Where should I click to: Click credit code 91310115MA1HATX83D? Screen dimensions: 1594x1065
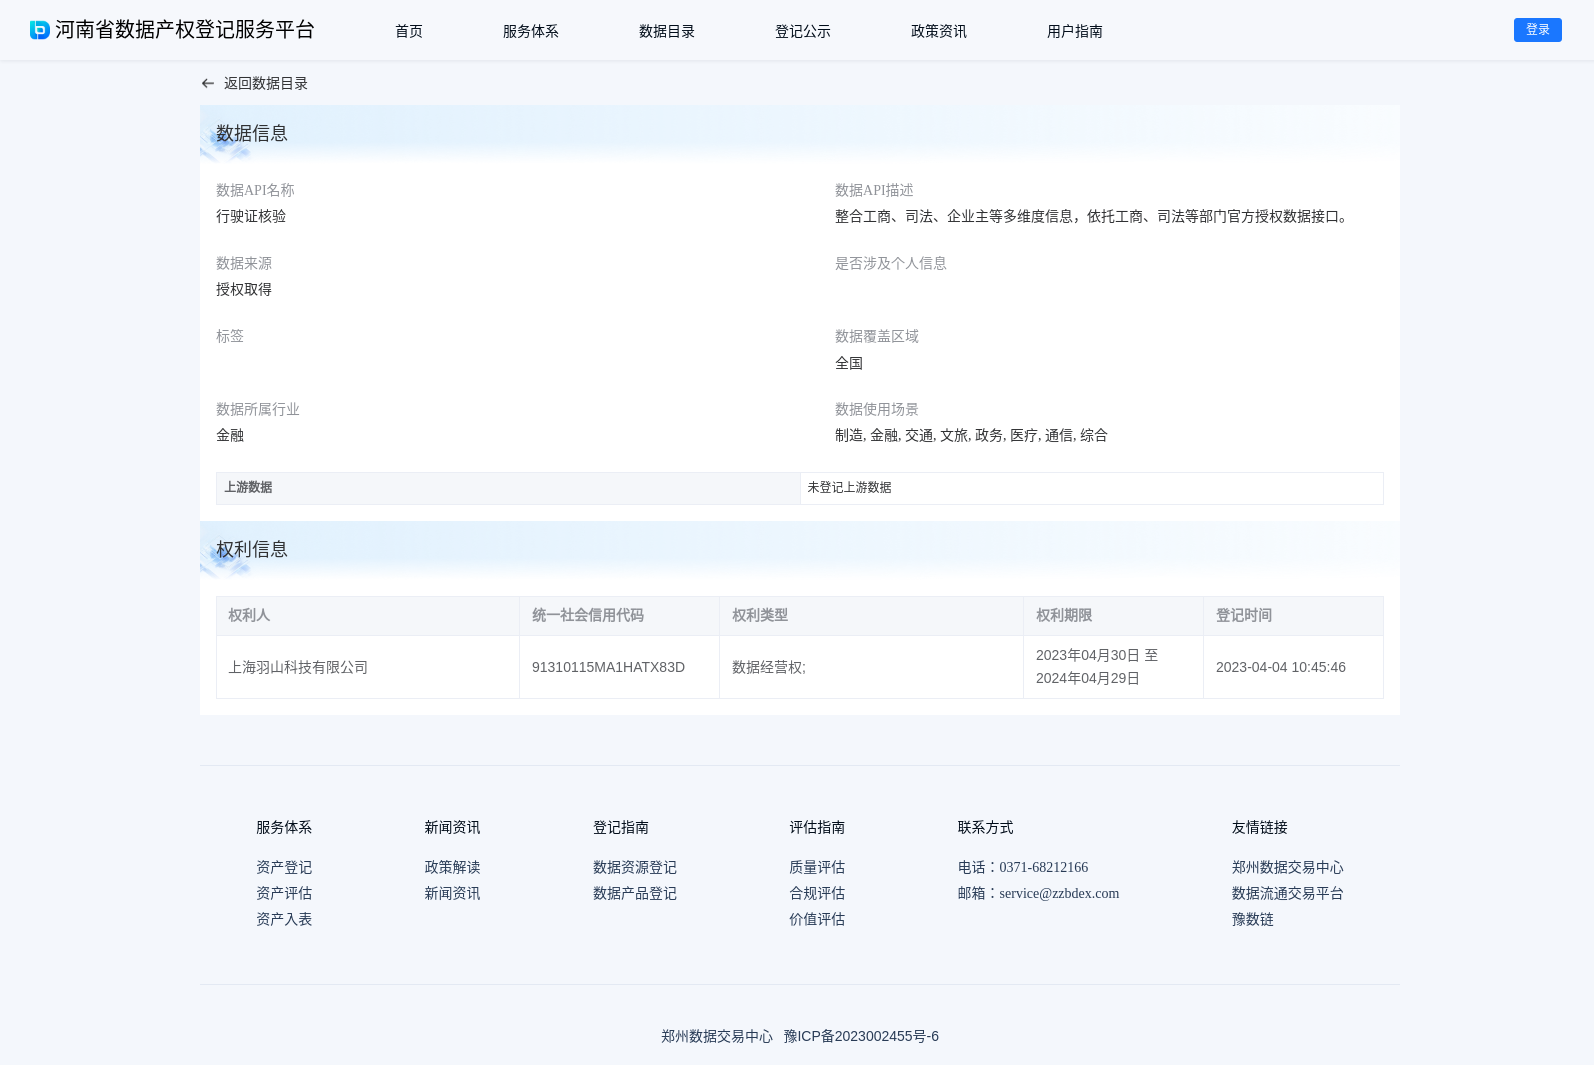click(x=608, y=667)
